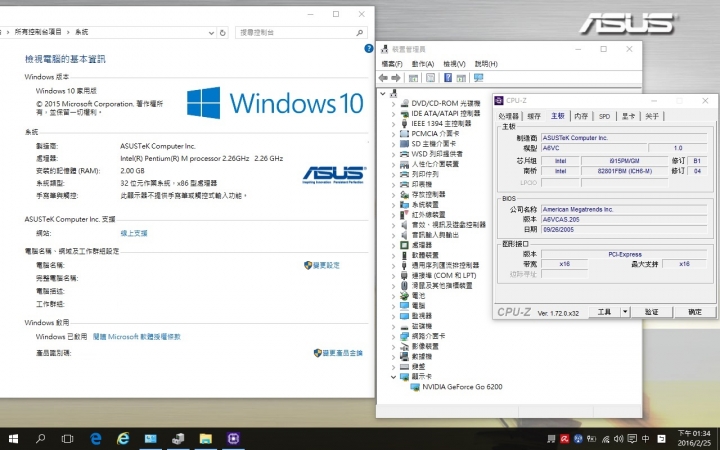Screen dimensions: 720x450
Task: Expand the DVD/CD-ROM 光碟機 node
Action: [394, 104]
